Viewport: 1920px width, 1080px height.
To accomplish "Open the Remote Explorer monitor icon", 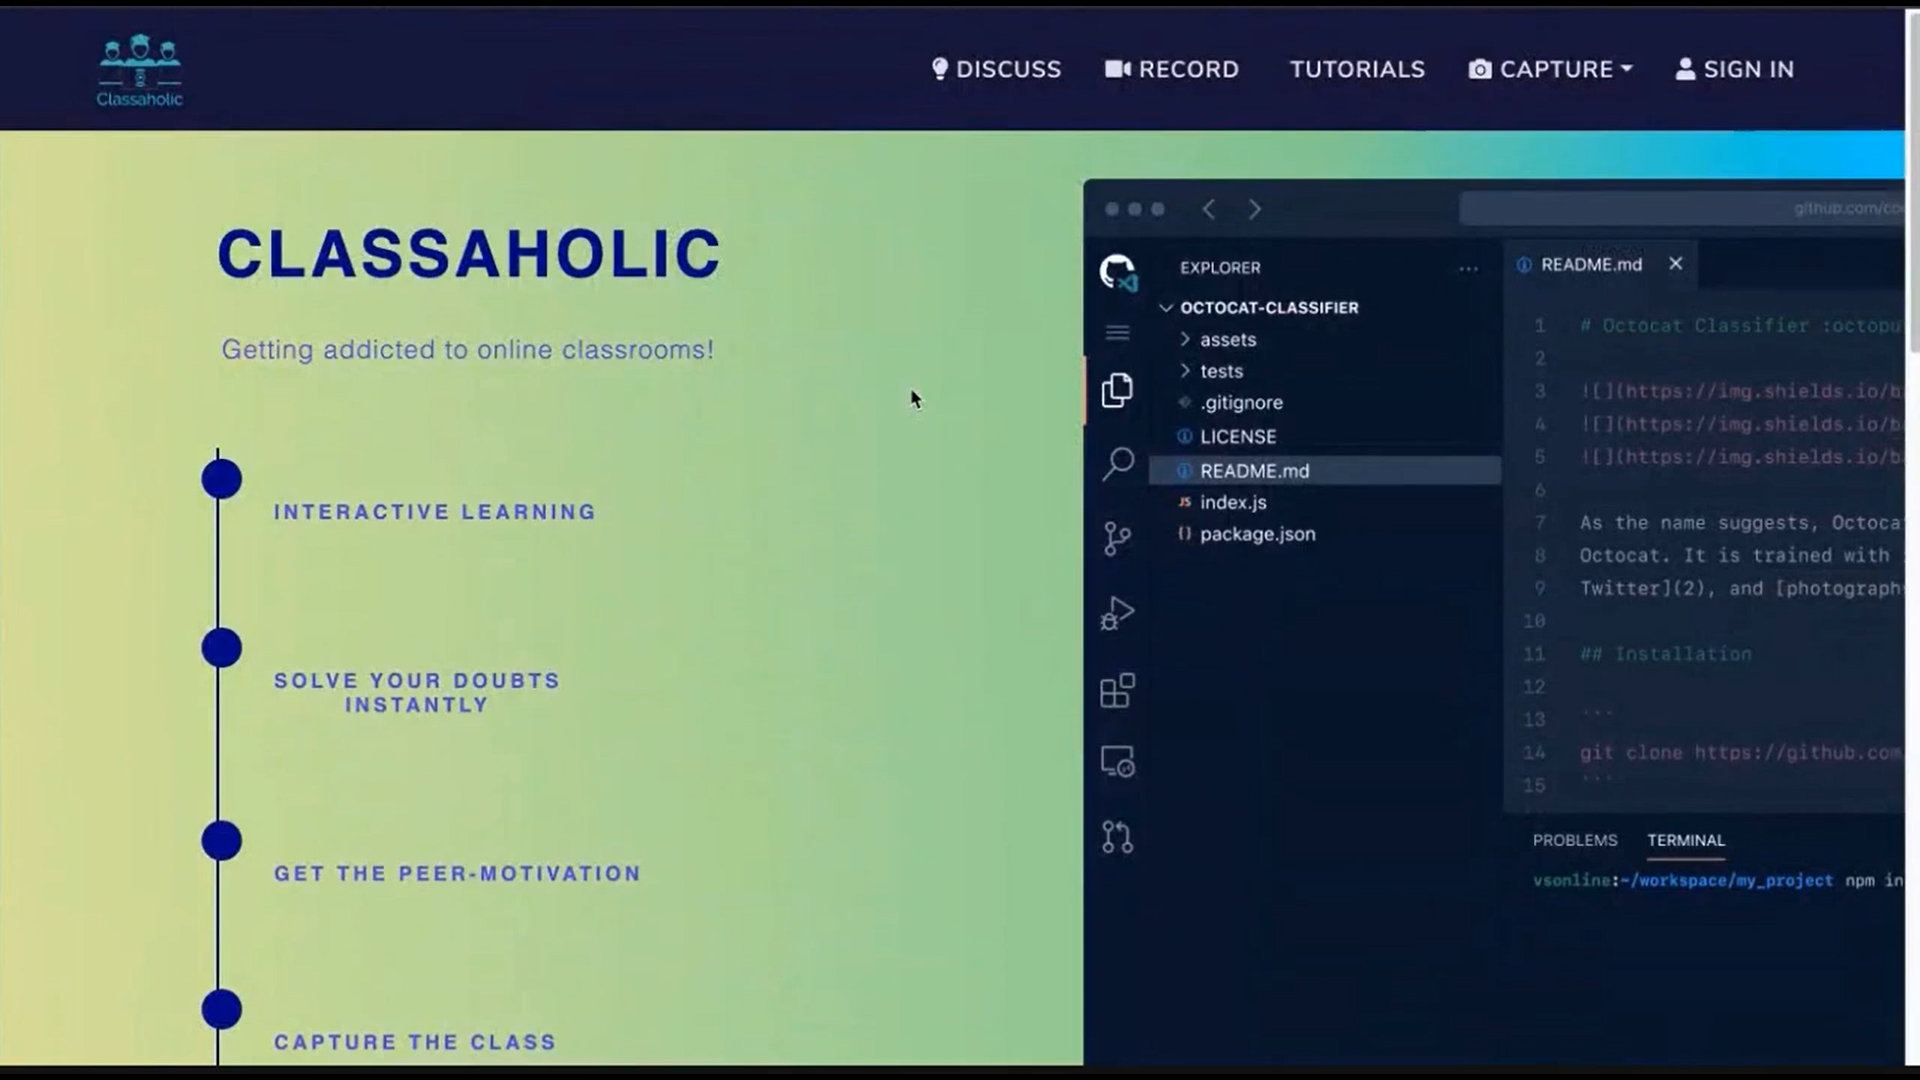I will click(1117, 762).
